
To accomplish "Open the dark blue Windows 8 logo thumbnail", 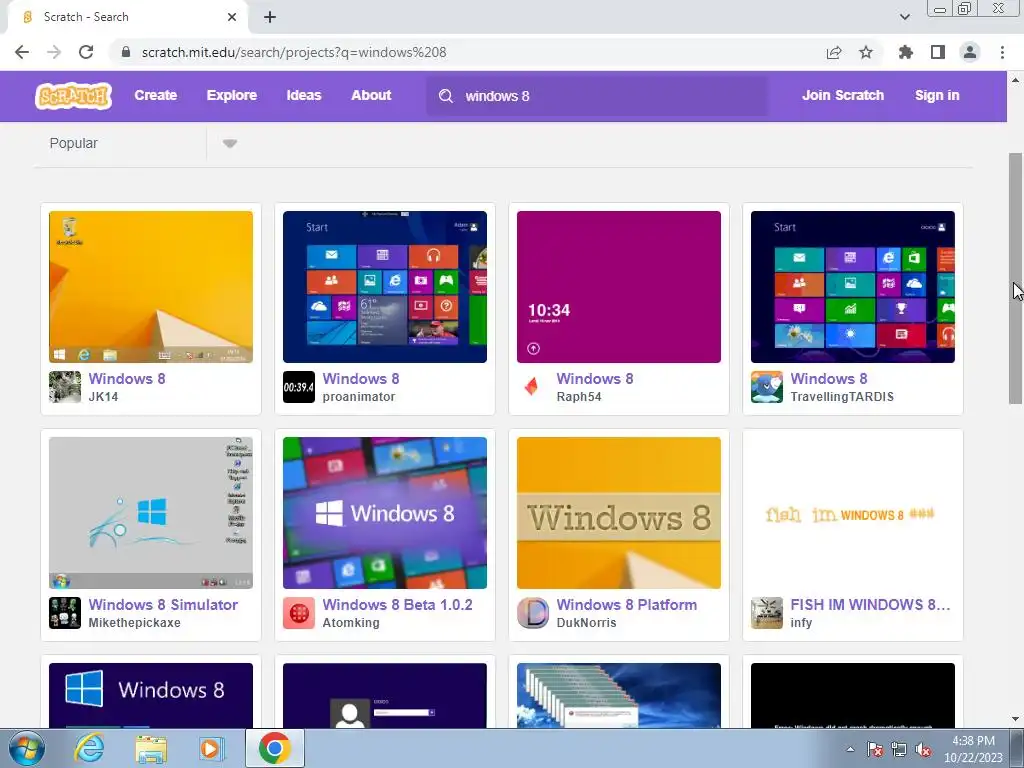I will [x=151, y=696].
